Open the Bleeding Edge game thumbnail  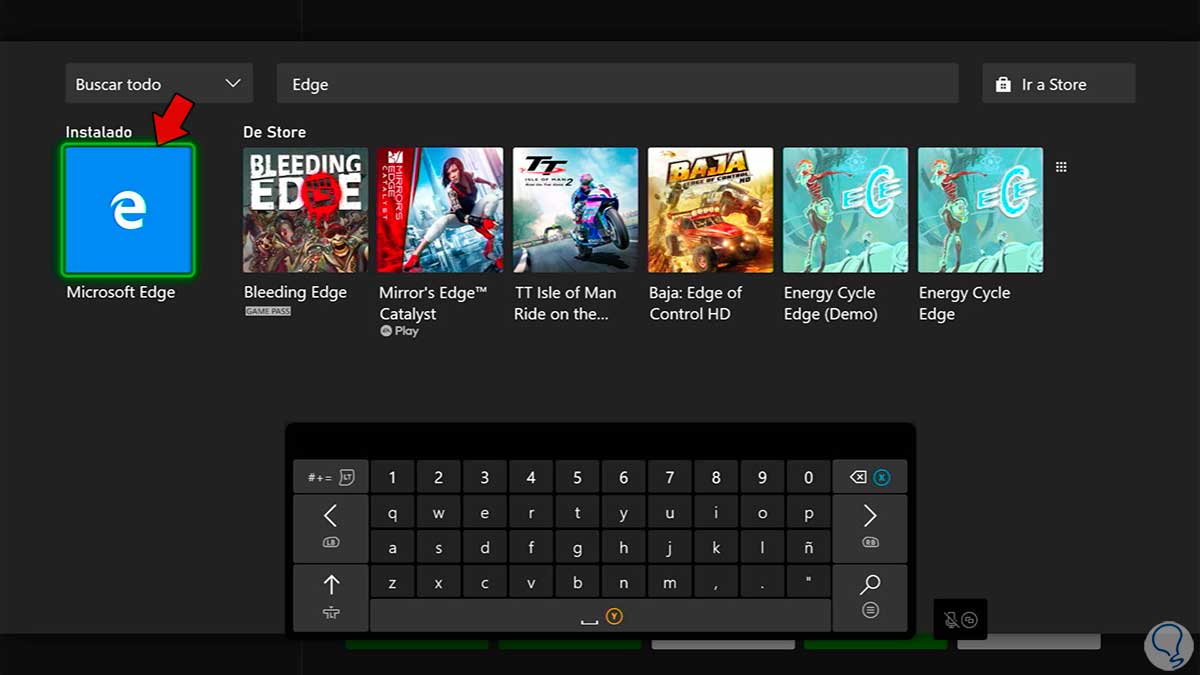[x=306, y=210]
